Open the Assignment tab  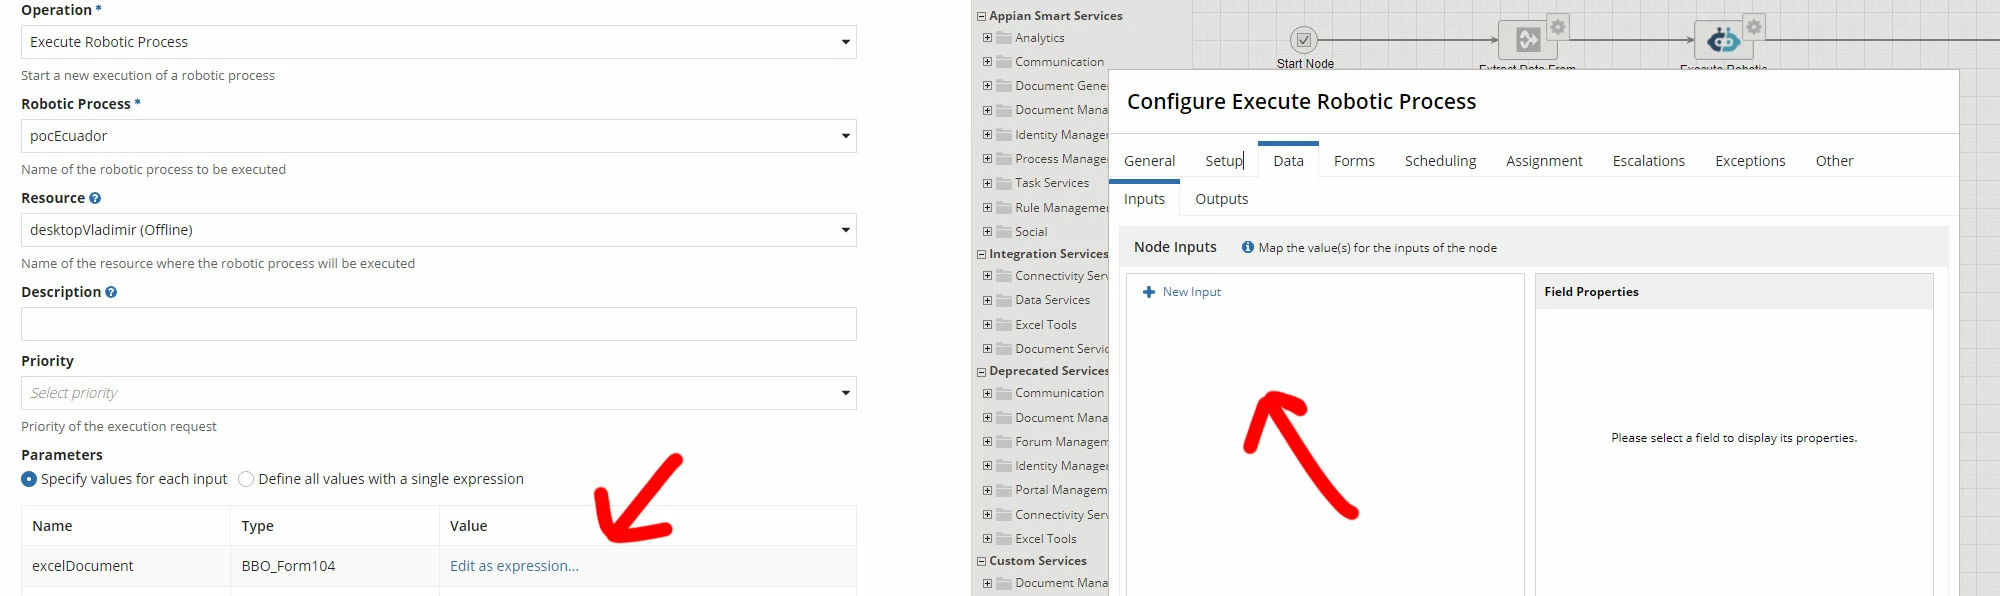coord(1544,161)
